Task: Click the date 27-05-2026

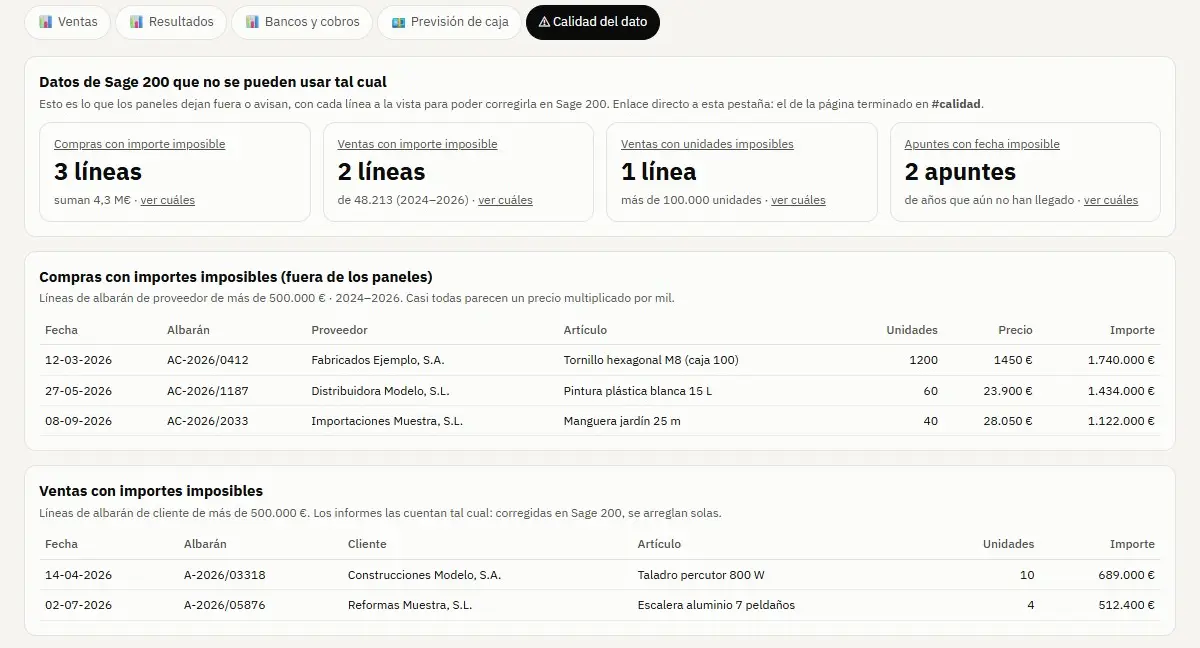Action: (78, 391)
